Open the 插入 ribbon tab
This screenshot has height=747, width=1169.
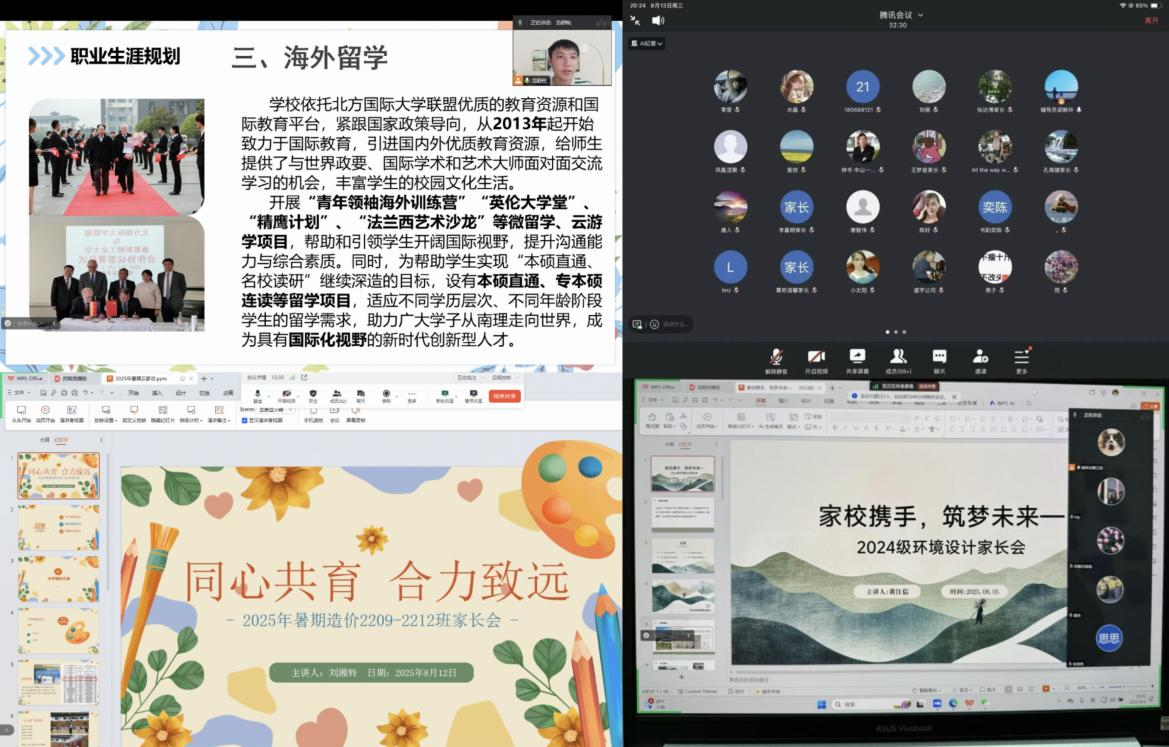point(157,393)
